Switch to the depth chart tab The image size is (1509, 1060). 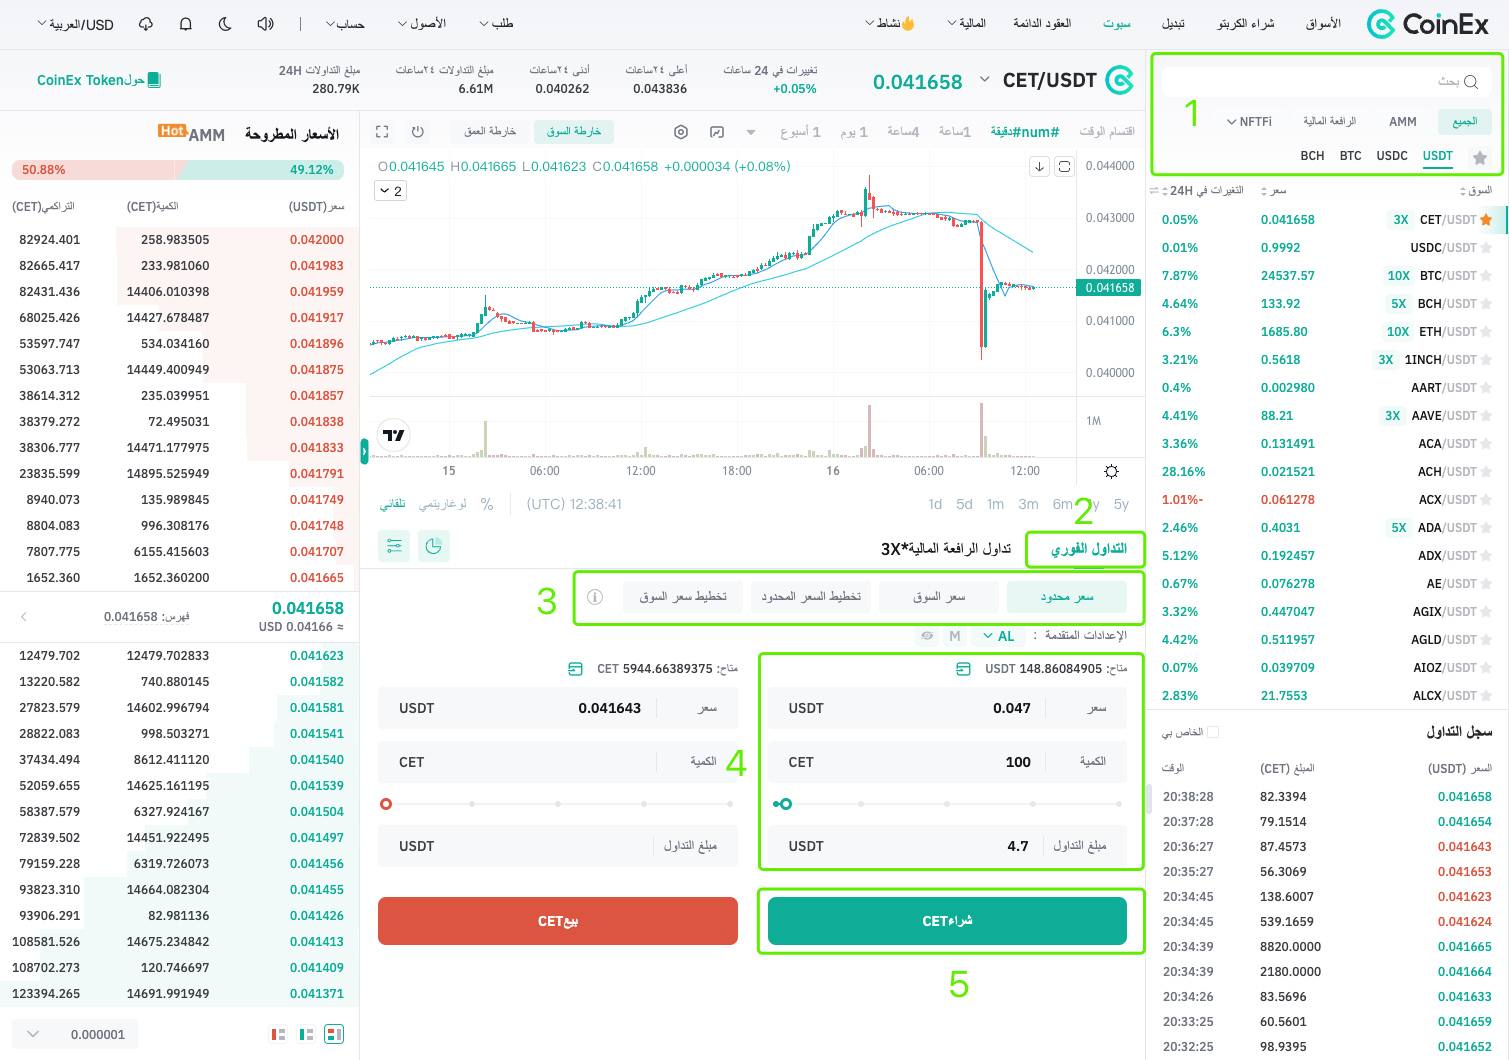(490, 132)
